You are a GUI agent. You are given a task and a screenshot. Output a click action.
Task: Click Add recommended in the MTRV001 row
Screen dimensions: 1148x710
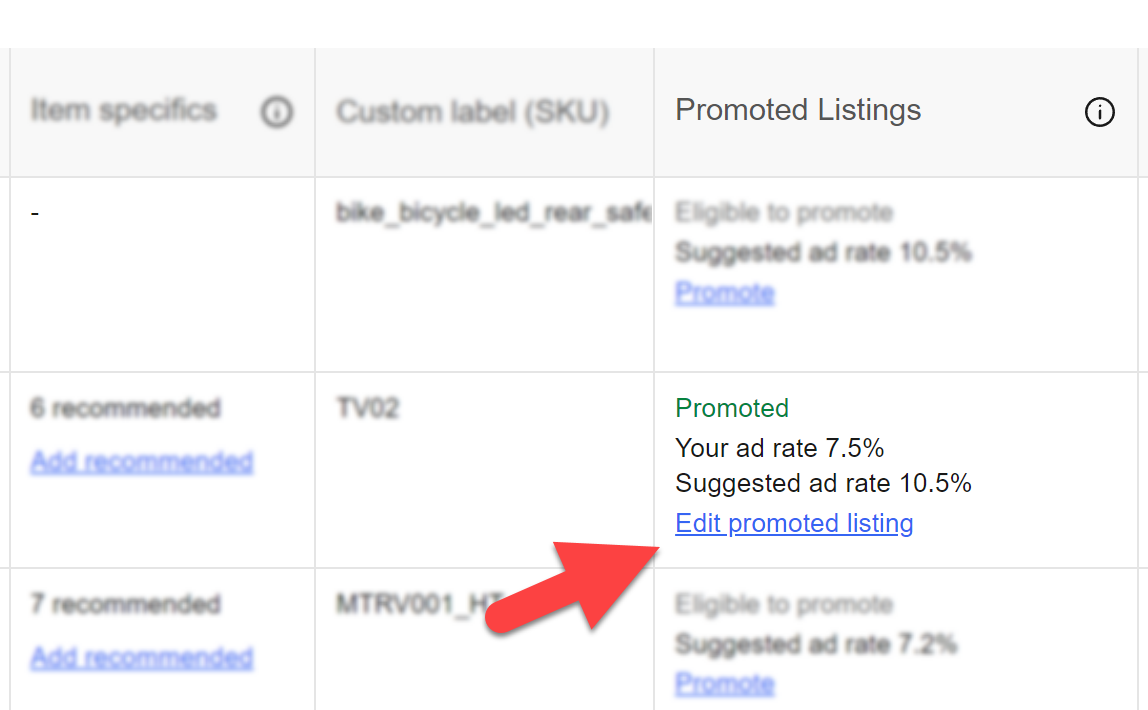click(141, 657)
